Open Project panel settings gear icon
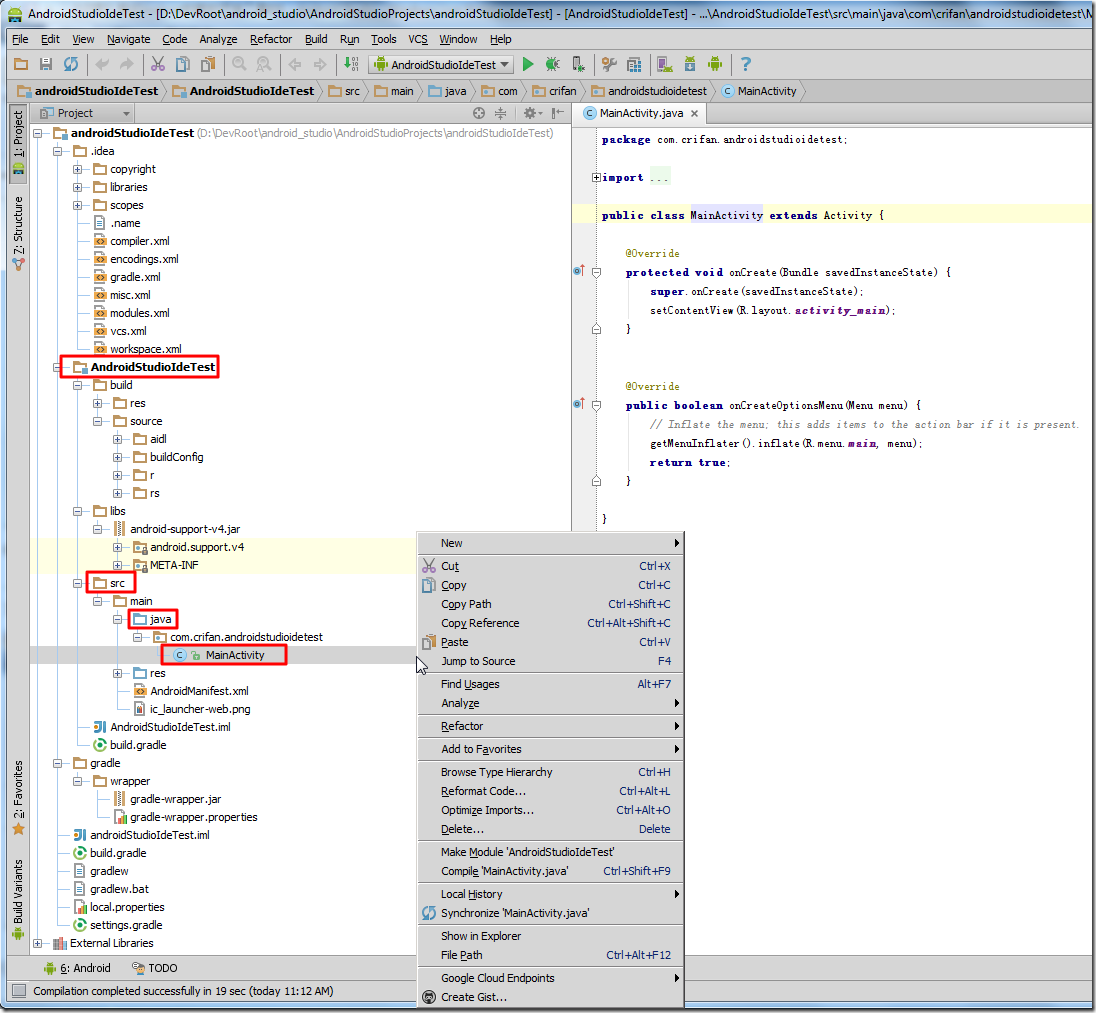 [x=531, y=113]
